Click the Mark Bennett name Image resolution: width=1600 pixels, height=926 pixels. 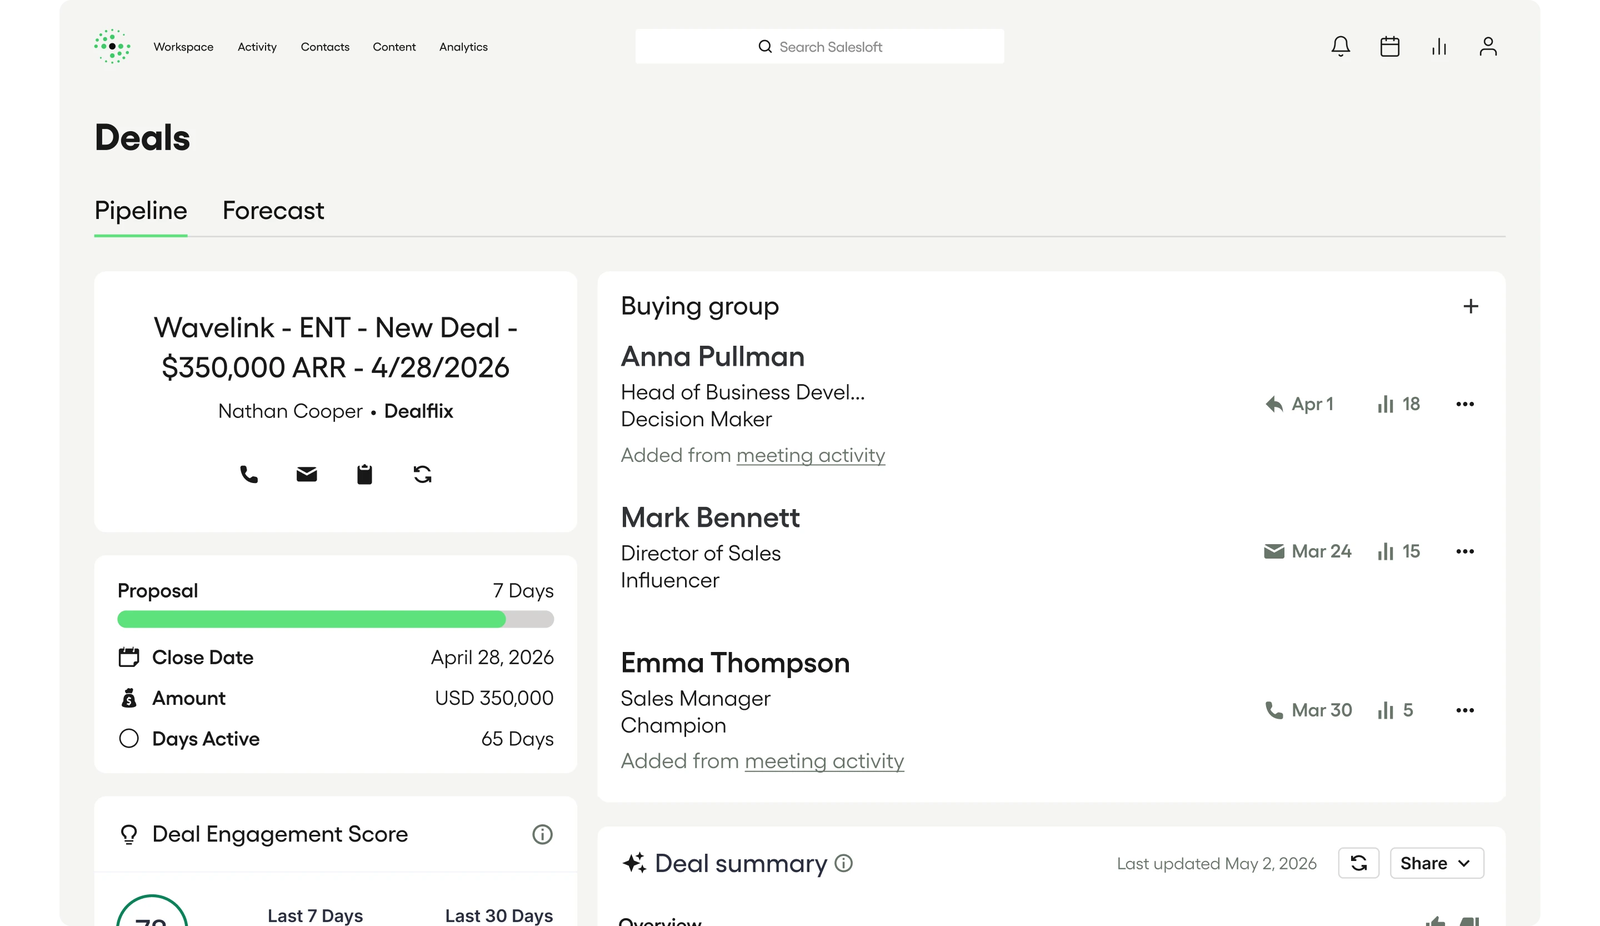tap(710, 518)
